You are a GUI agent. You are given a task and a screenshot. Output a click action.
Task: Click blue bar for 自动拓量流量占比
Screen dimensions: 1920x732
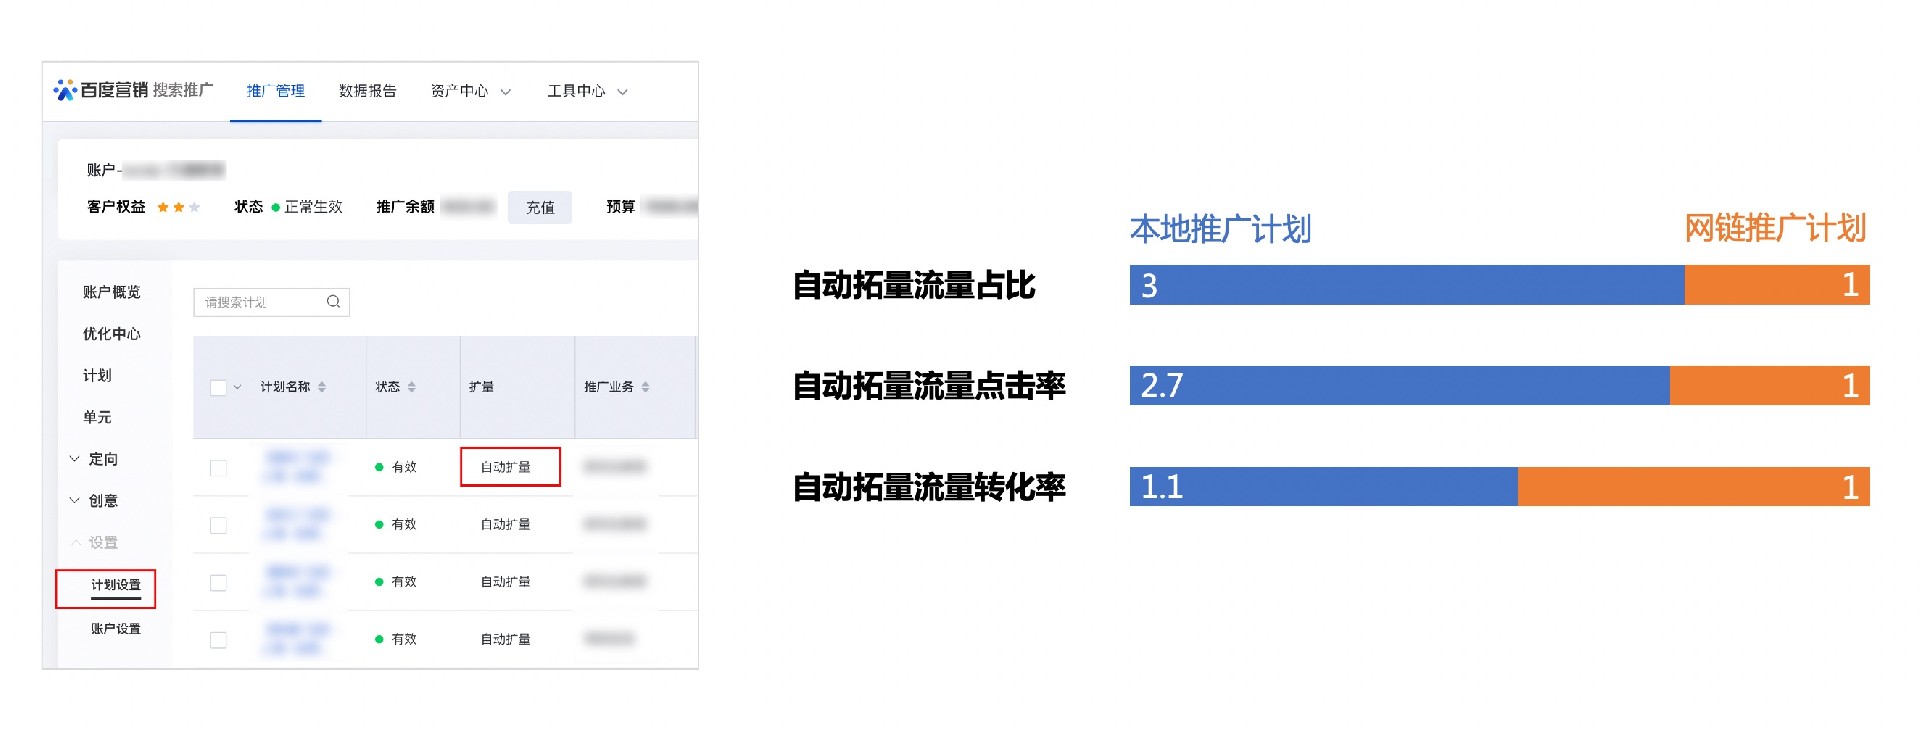pyautogui.click(x=1406, y=285)
